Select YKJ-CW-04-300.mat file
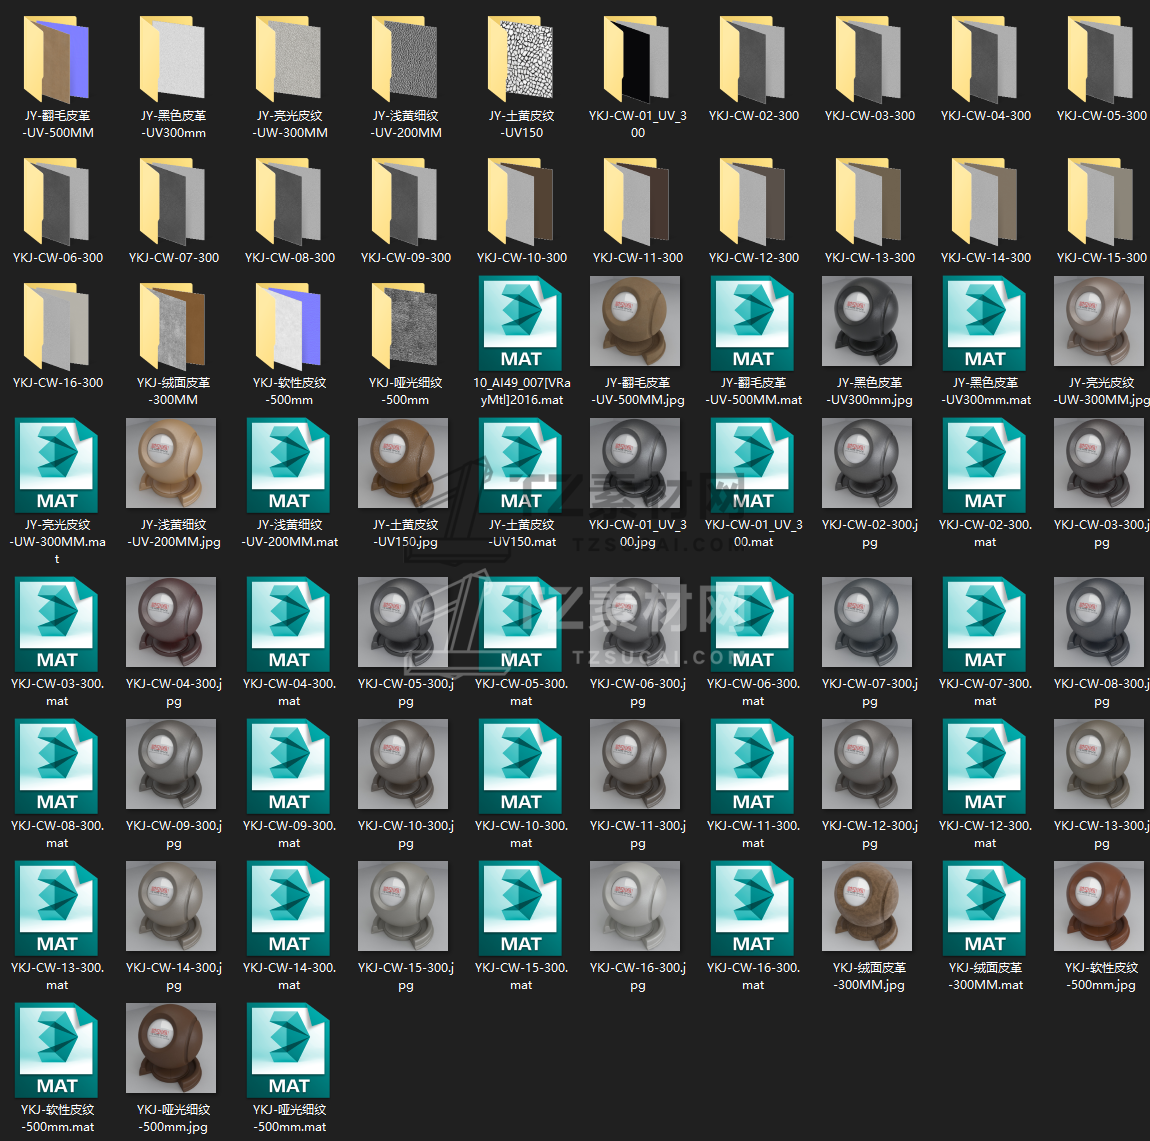Screen dimensions: 1150x1141 (x=289, y=624)
